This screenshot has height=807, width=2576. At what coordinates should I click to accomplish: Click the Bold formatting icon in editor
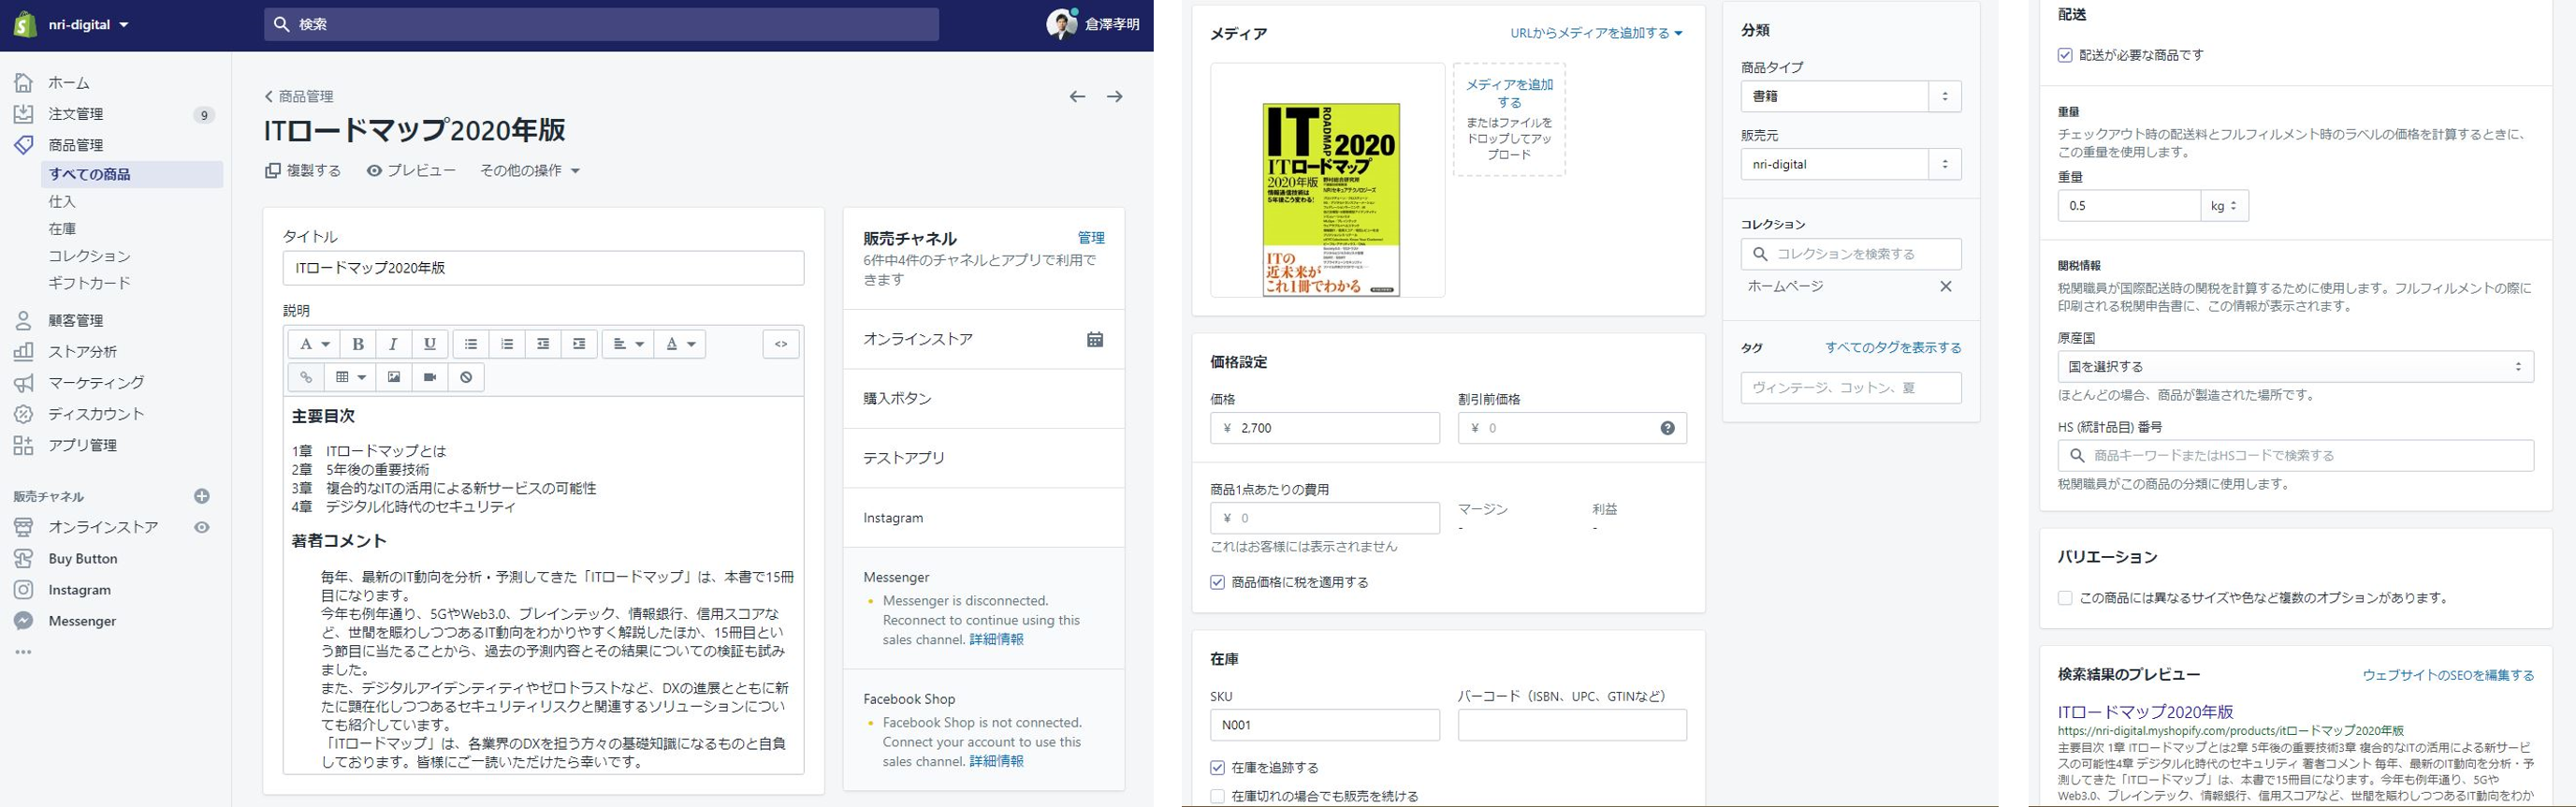[x=357, y=344]
